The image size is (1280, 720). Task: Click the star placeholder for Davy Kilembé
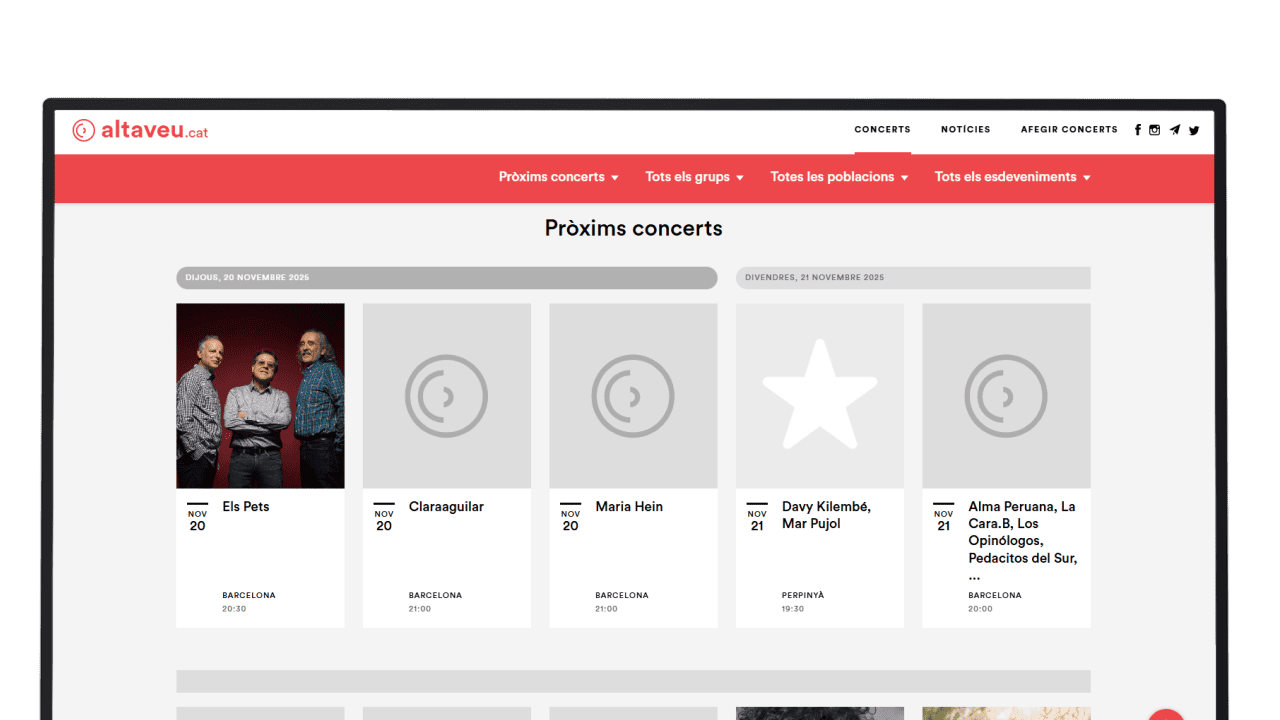819,396
